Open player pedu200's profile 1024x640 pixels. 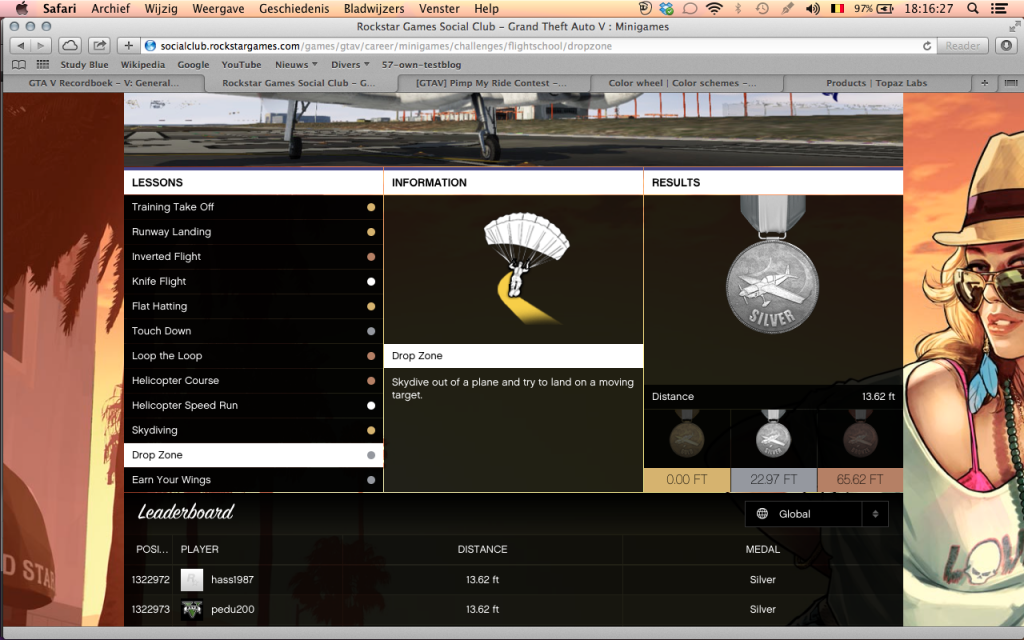[232, 609]
